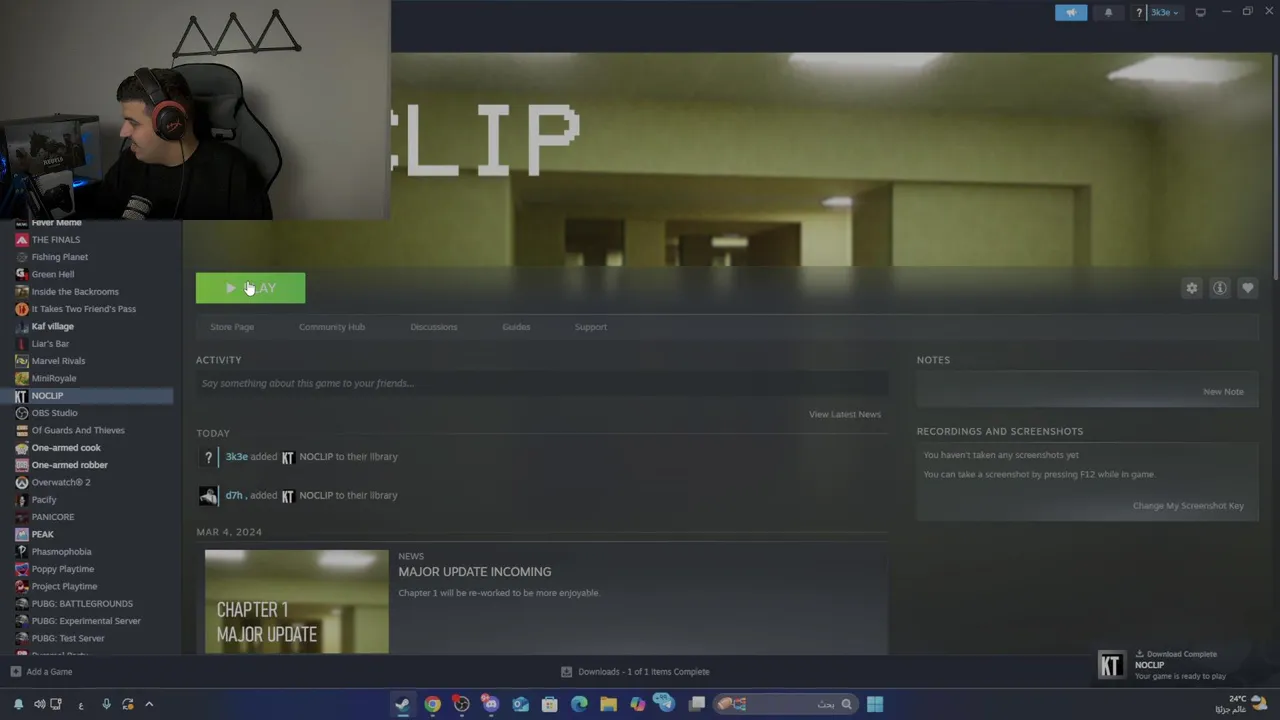Image resolution: width=1280 pixels, height=720 pixels.
Task: Click Change My Screenshot Key link
Action: coord(1188,506)
